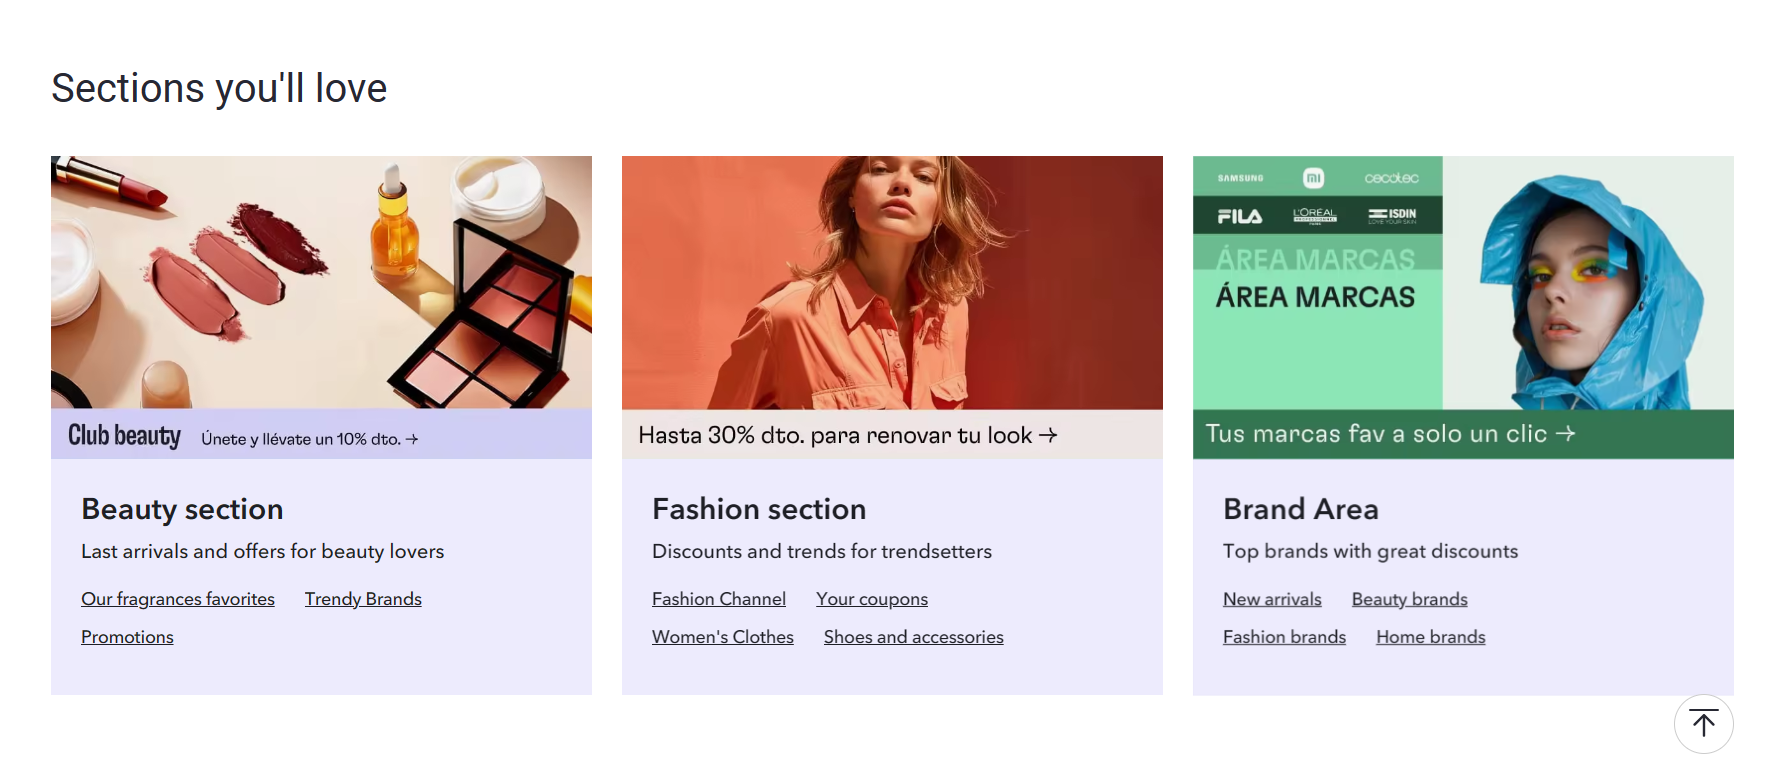View New arrivals in Brand Area
Viewport: 1774px width, 774px height.
(x=1272, y=599)
